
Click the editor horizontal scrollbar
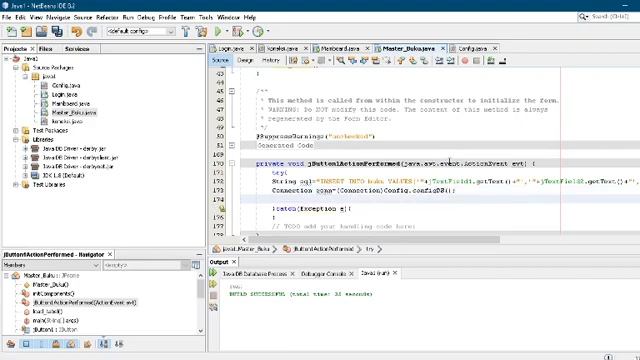(x=373, y=239)
